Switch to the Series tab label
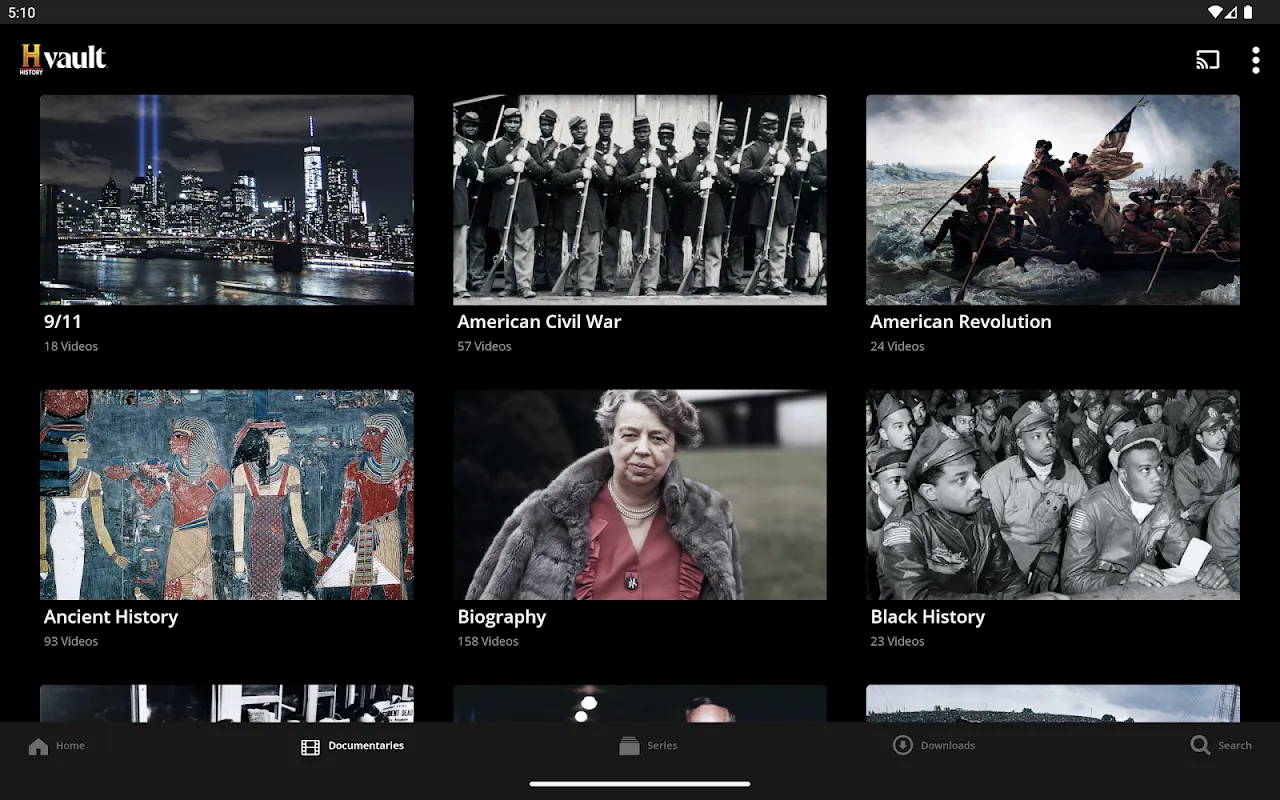The image size is (1280, 800). 662,746
